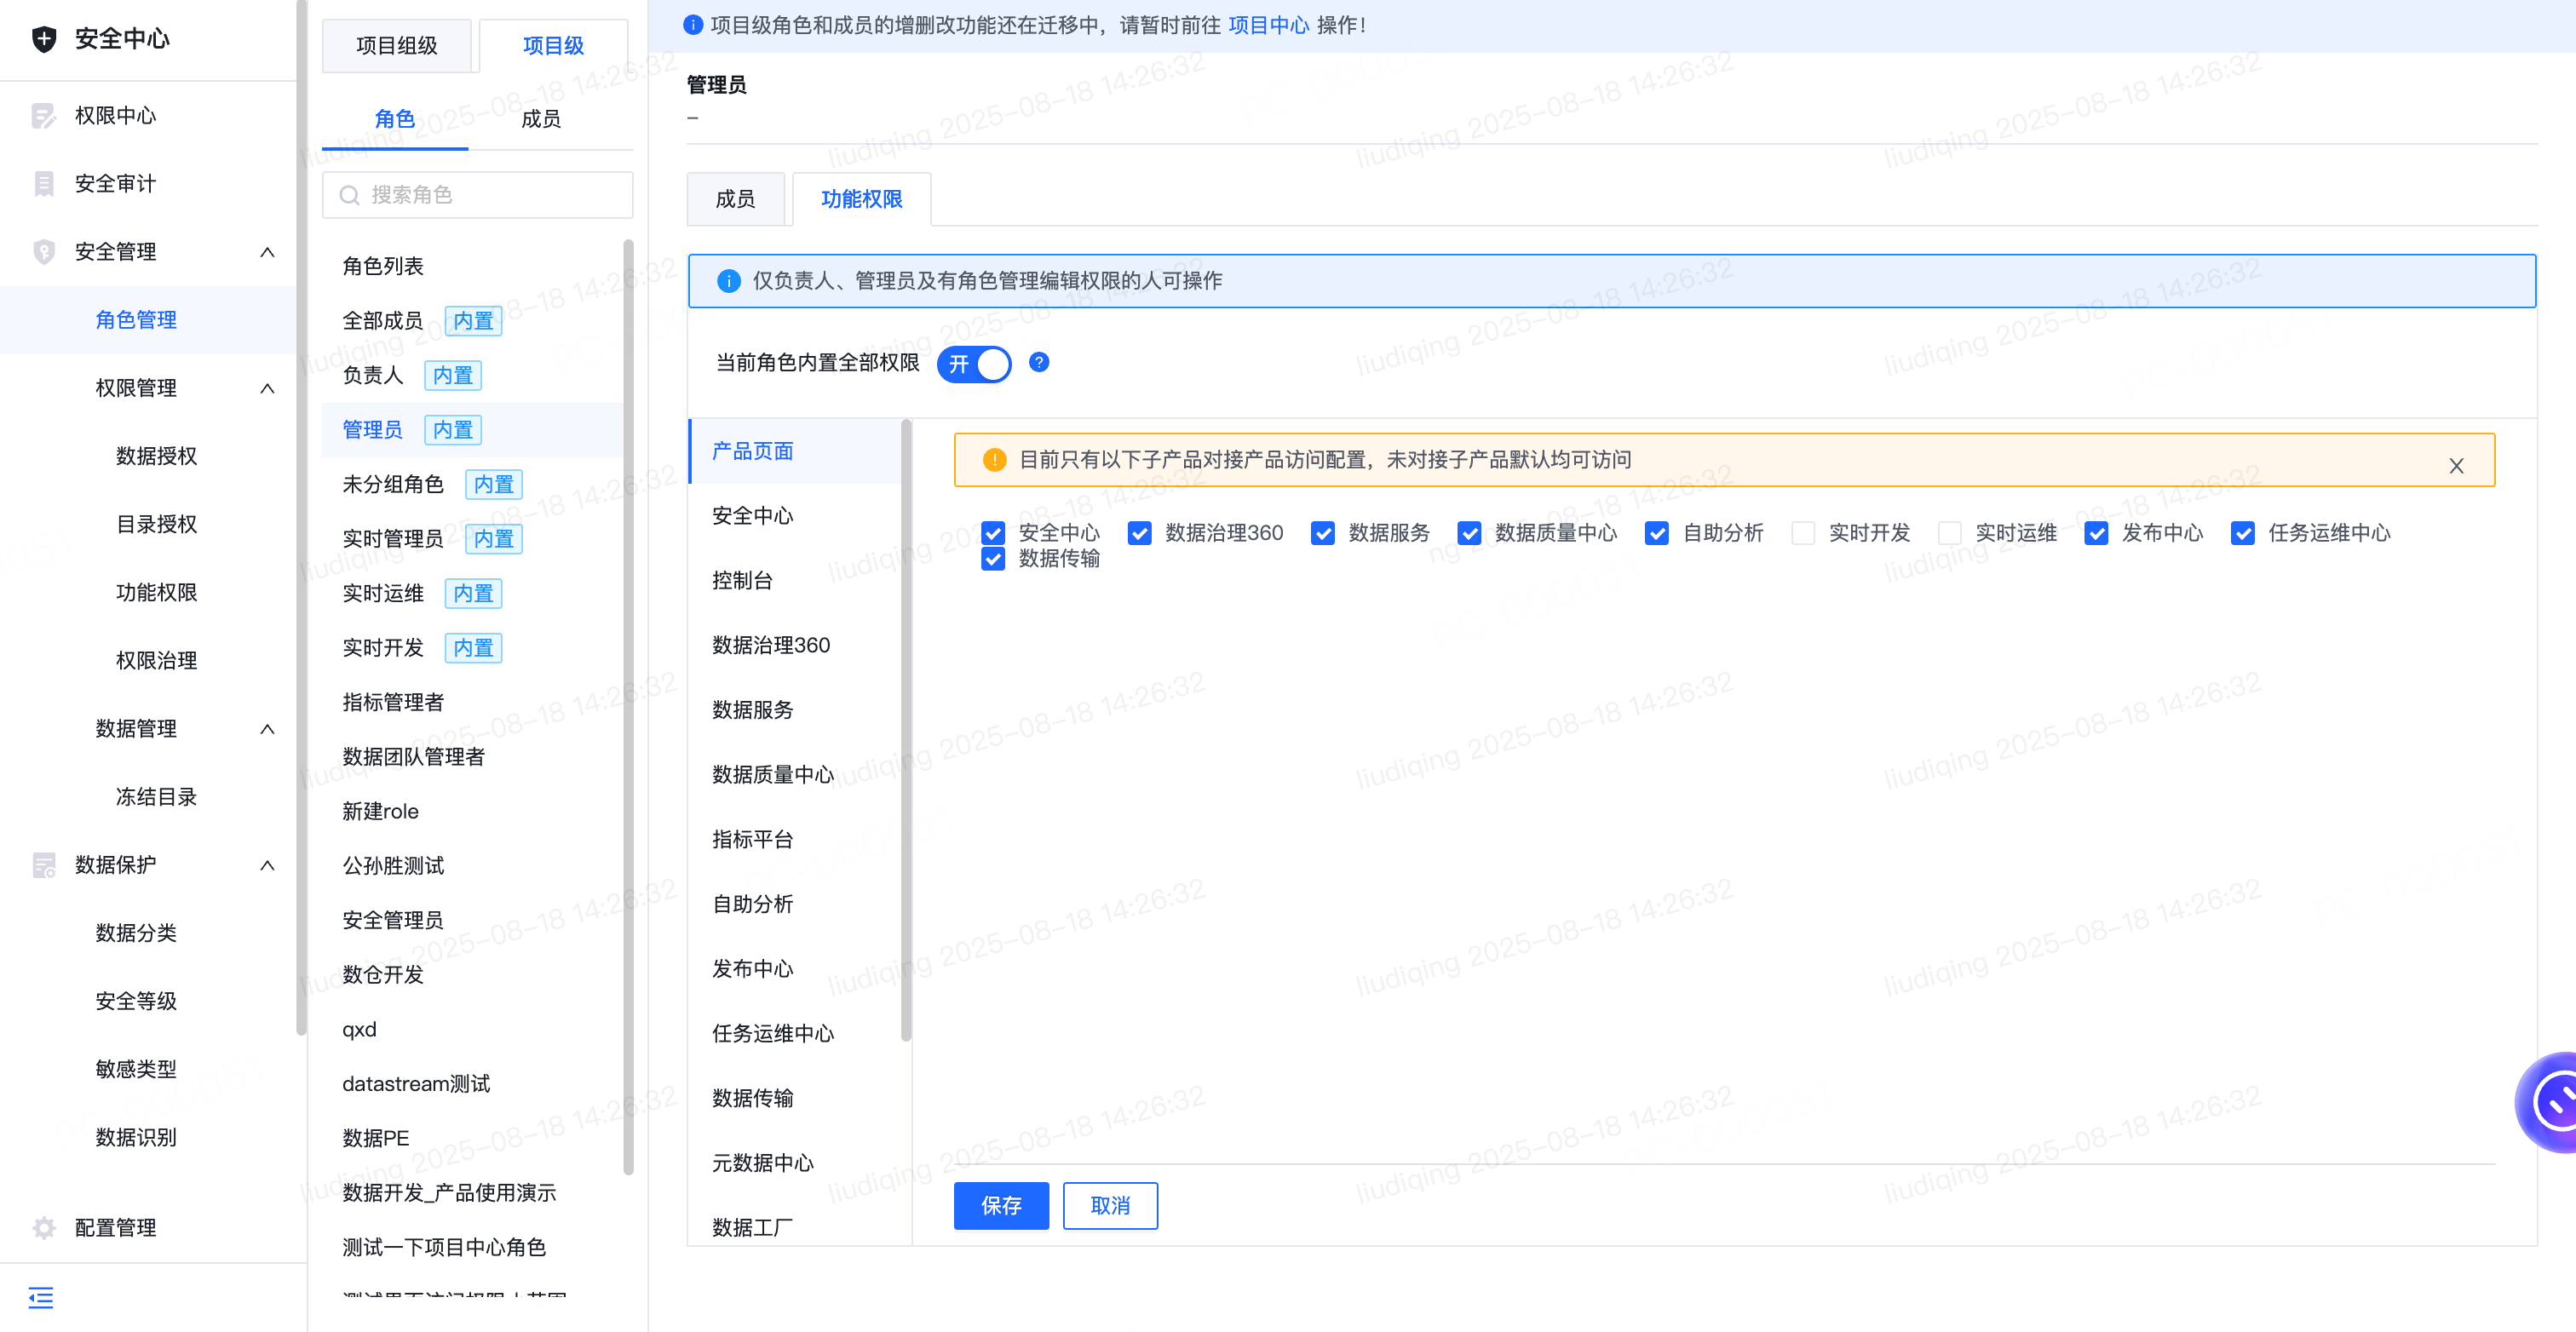
Task: Check the 实时开发 checkbox
Action: pyautogui.click(x=1803, y=533)
